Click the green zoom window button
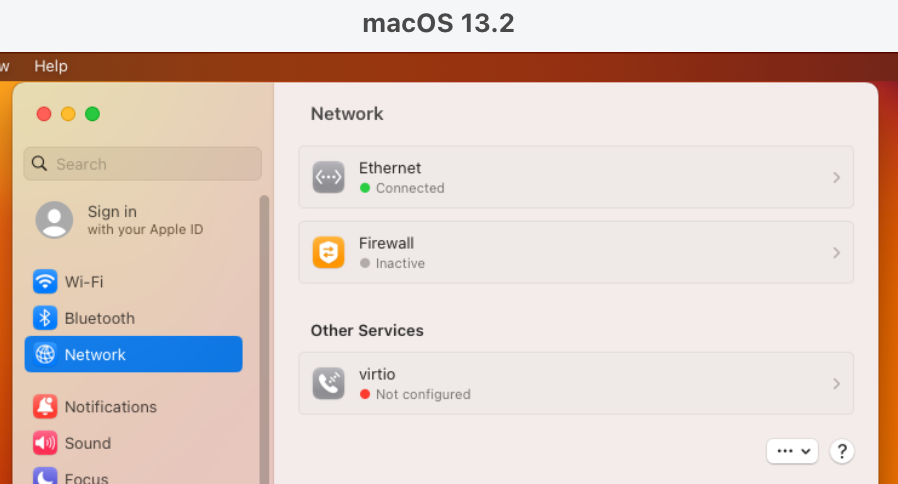 click(x=92, y=114)
